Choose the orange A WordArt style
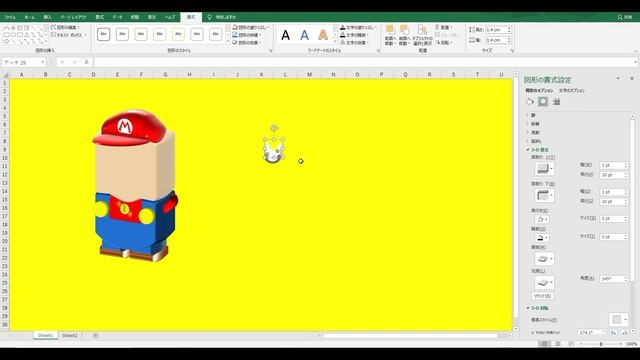The image size is (640, 360). pyautogui.click(x=323, y=36)
